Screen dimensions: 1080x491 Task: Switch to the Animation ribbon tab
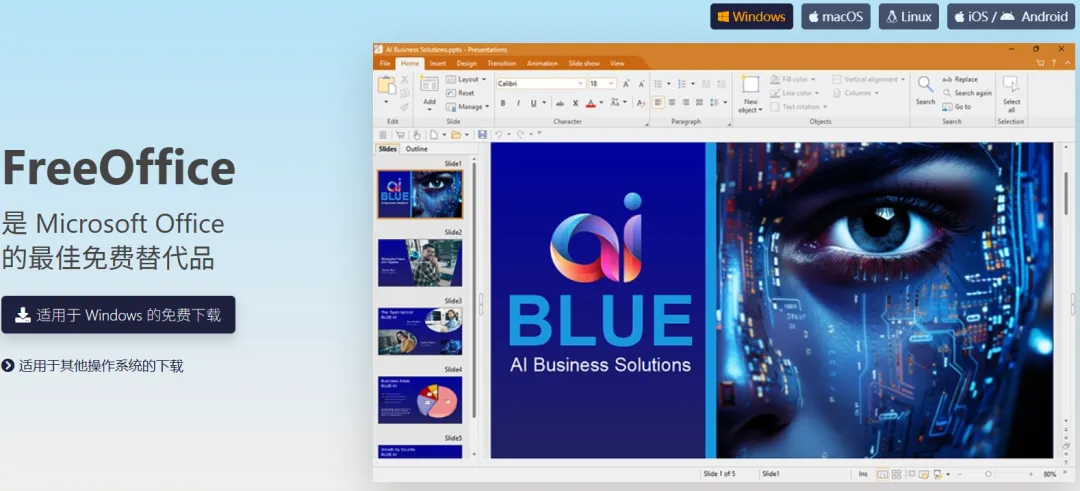pos(542,63)
